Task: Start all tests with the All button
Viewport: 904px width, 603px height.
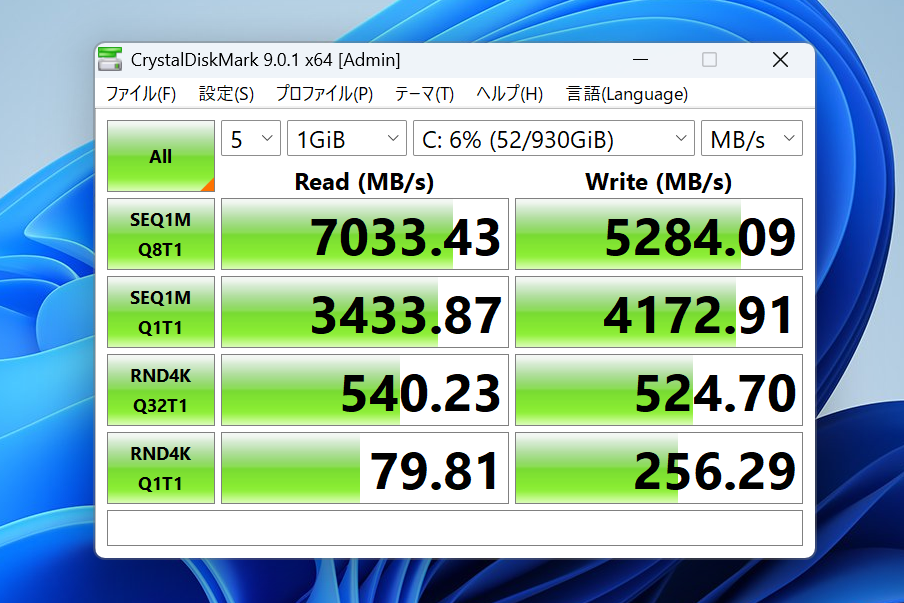Action: point(160,155)
